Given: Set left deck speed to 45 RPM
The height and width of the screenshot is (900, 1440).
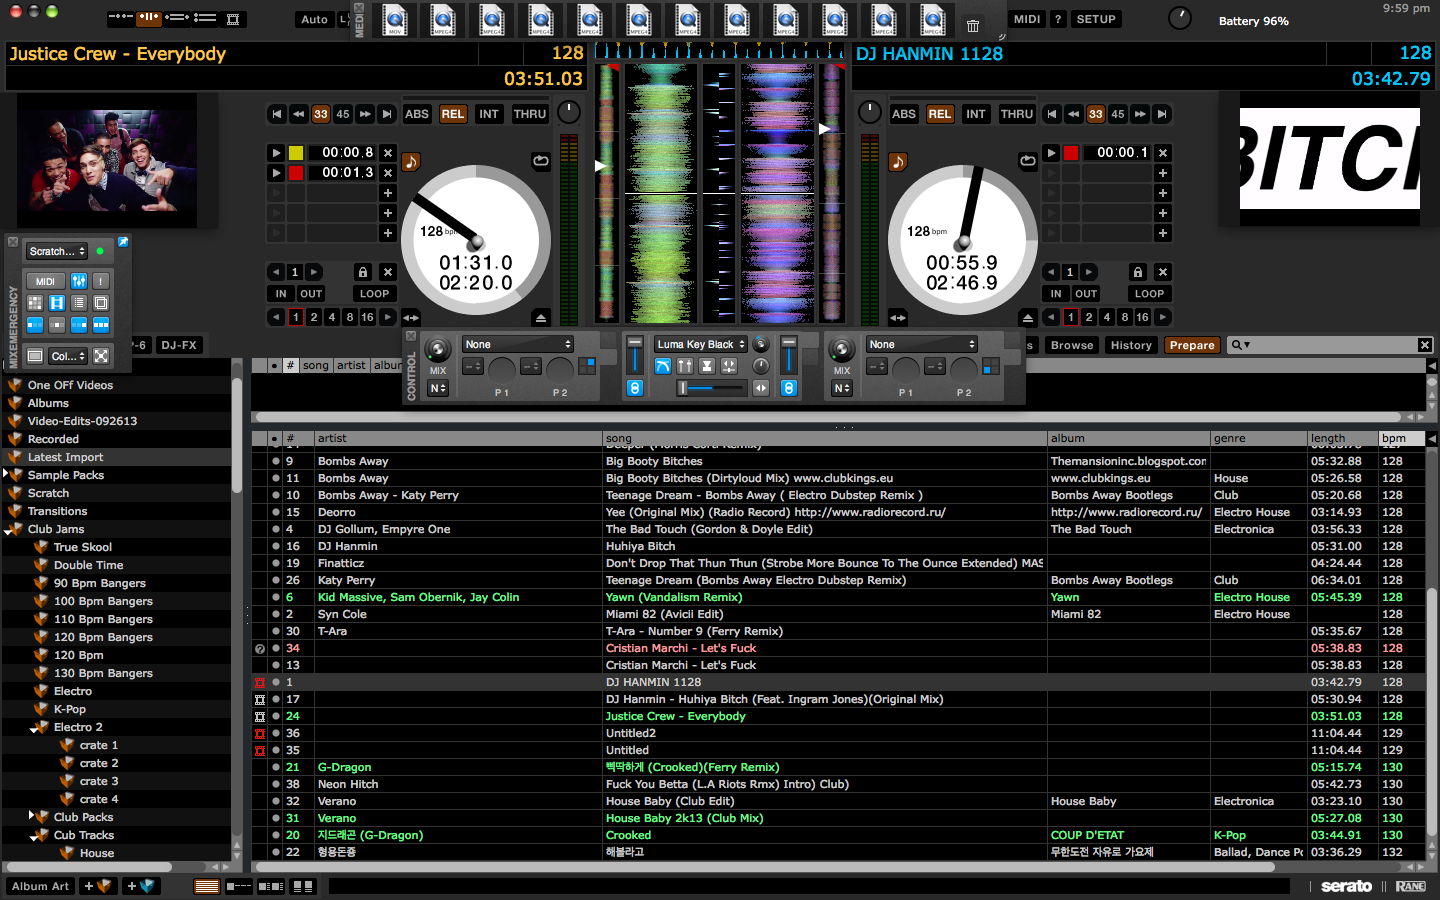Looking at the screenshot, I should (x=343, y=114).
